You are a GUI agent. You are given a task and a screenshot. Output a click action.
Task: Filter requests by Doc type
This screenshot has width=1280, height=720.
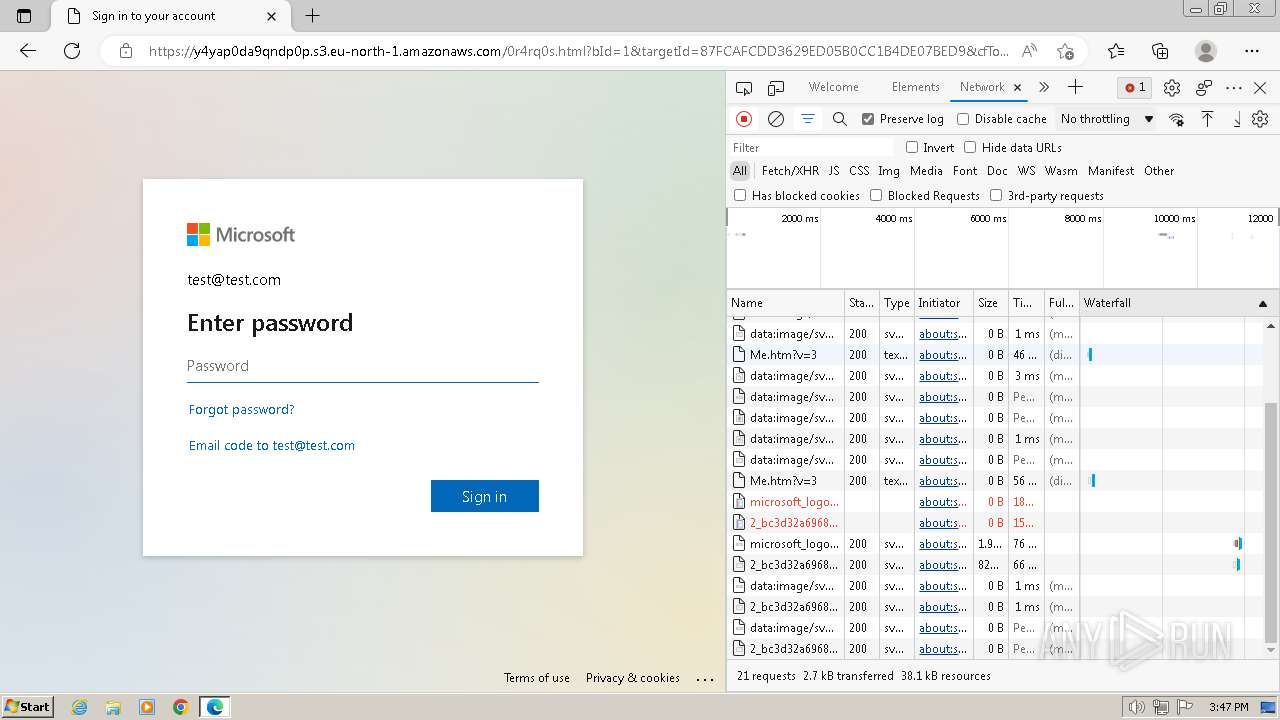[x=997, y=171]
